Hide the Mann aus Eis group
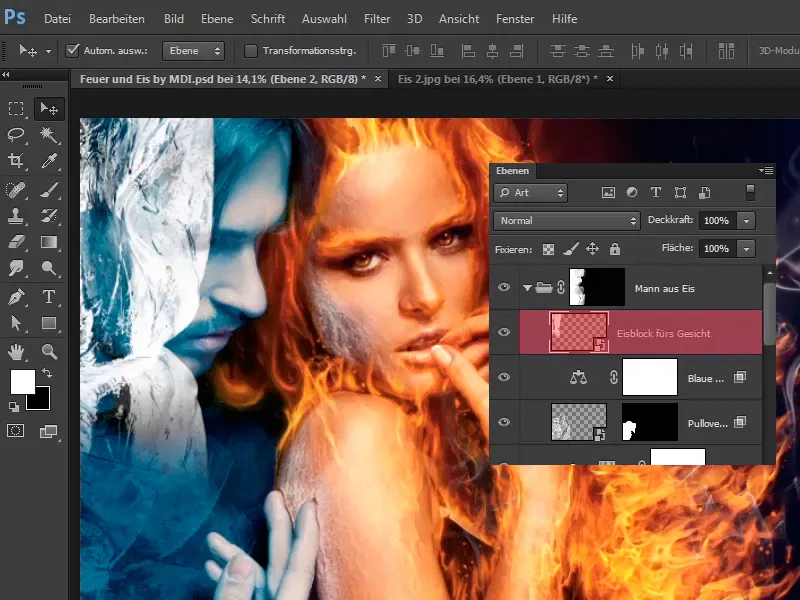The height and width of the screenshot is (600, 800). click(x=504, y=287)
